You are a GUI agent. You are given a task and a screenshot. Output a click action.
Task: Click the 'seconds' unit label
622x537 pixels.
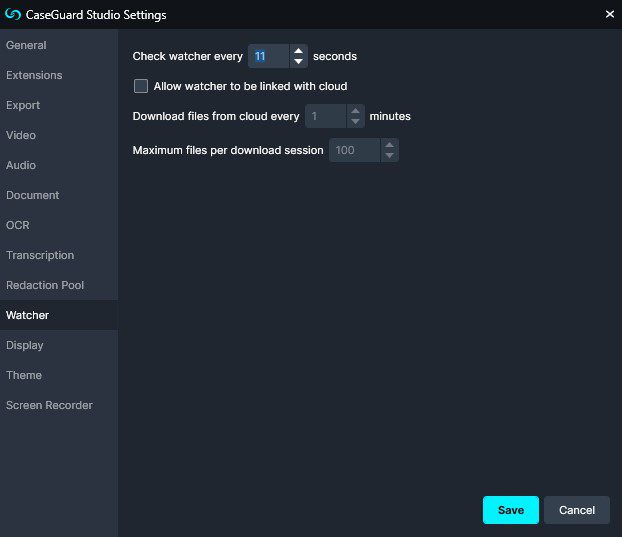tap(335, 56)
